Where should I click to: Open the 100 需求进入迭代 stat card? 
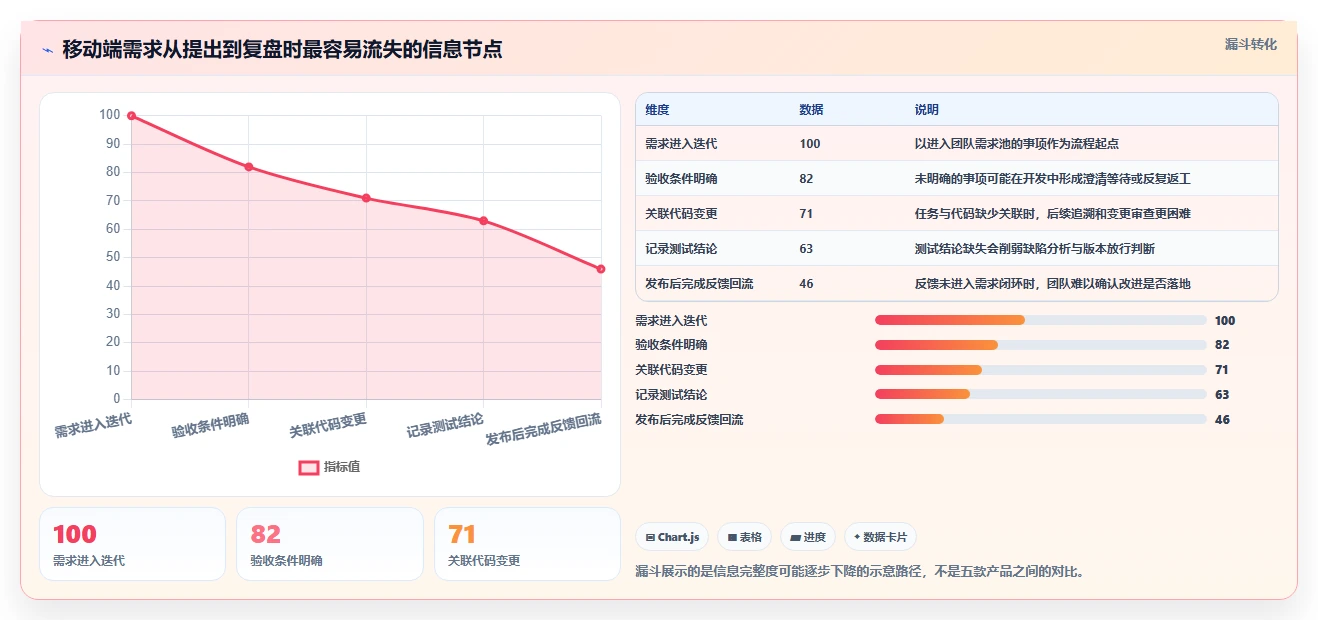(132, 544)
